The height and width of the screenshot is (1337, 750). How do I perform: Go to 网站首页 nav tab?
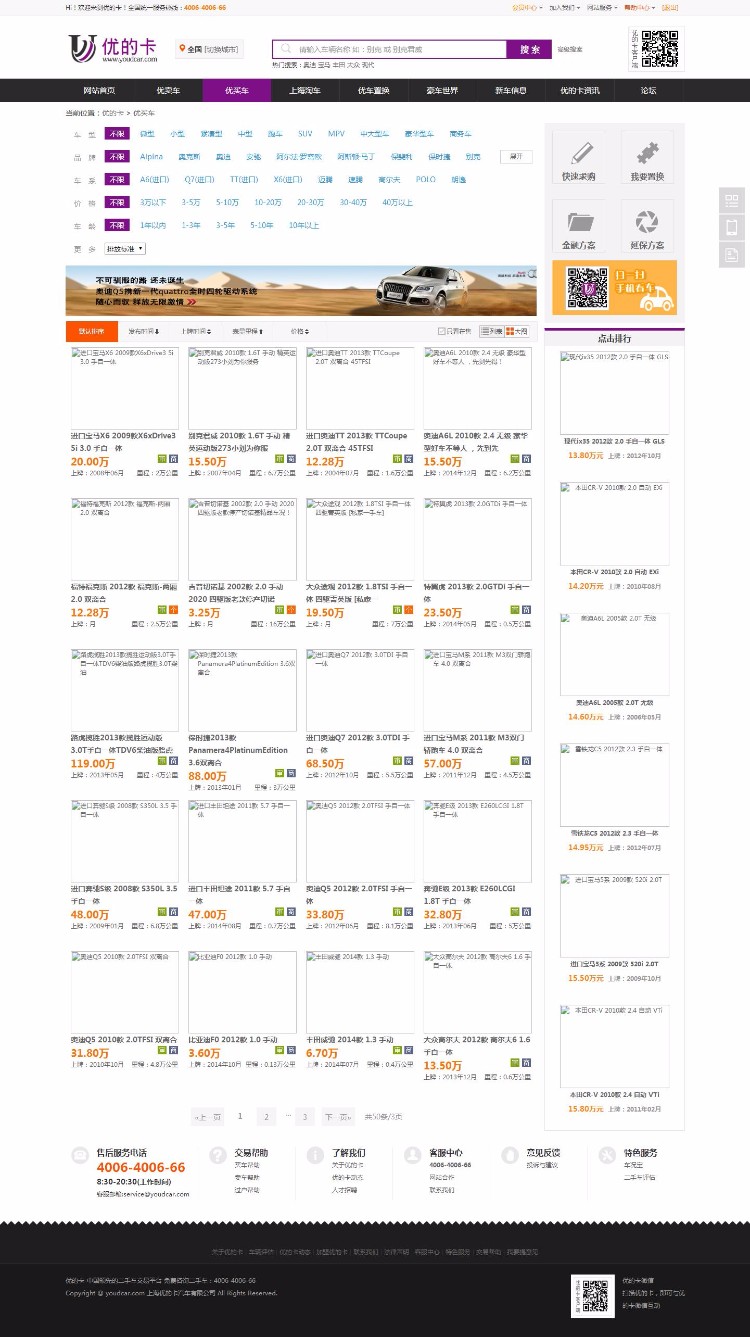click(x=99, y=90)
